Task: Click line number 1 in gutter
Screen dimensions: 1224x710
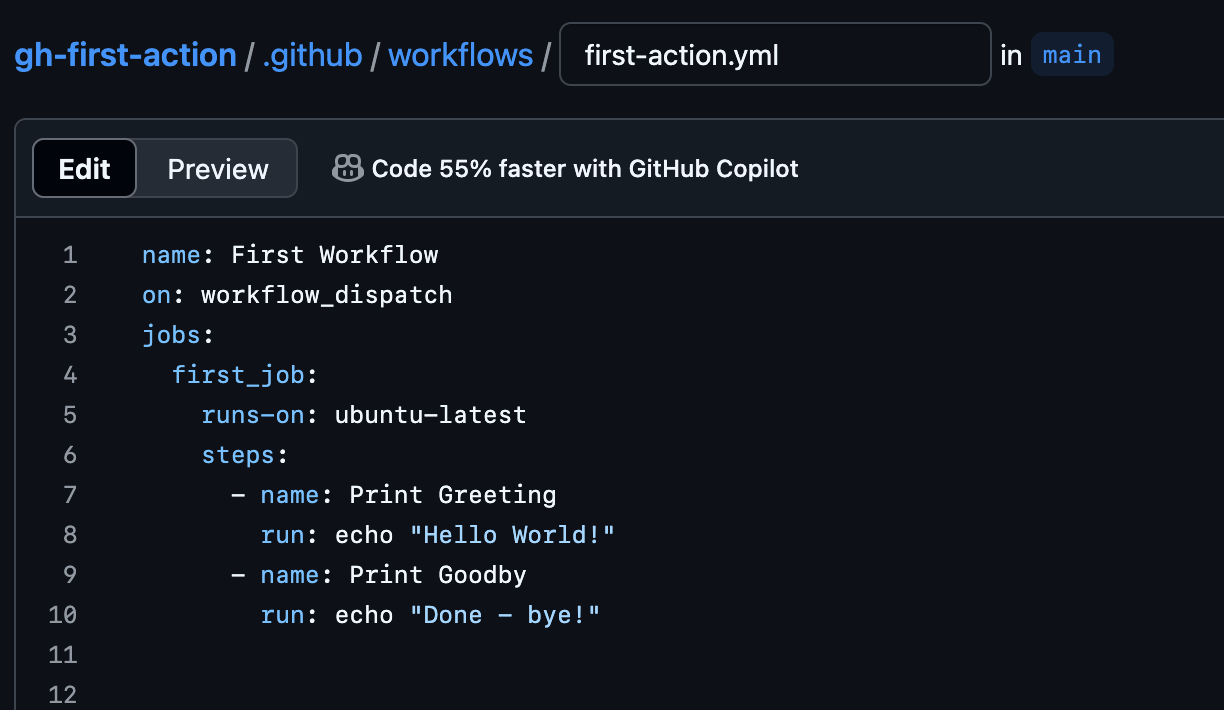Action: click(x=69, y=255)
